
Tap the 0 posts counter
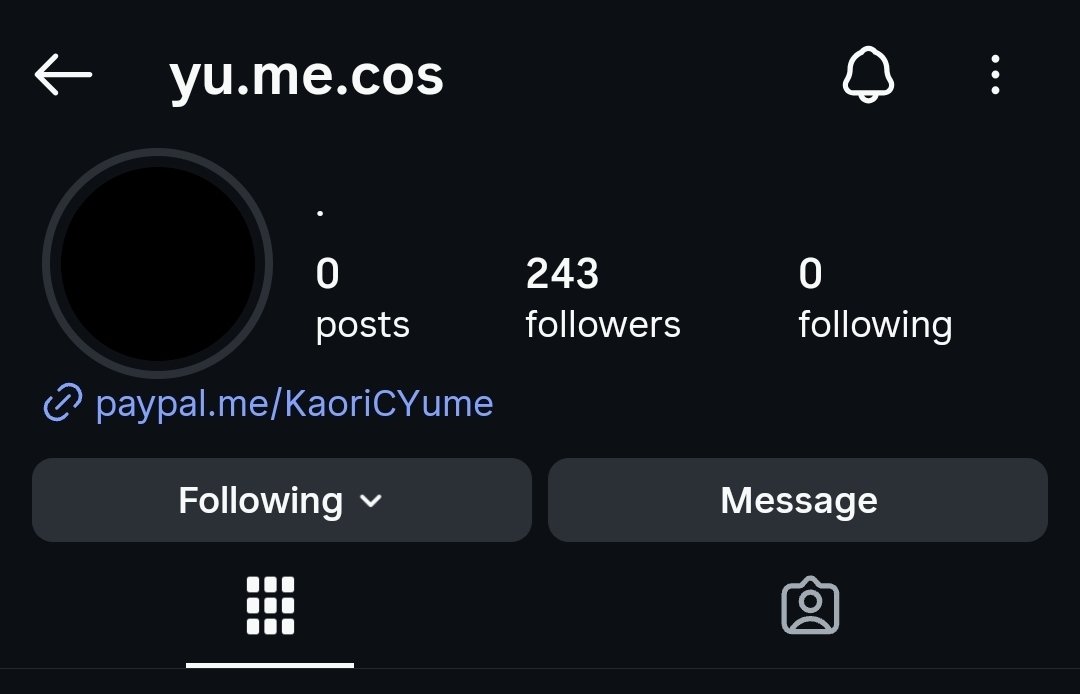click(x=362, y=297)
